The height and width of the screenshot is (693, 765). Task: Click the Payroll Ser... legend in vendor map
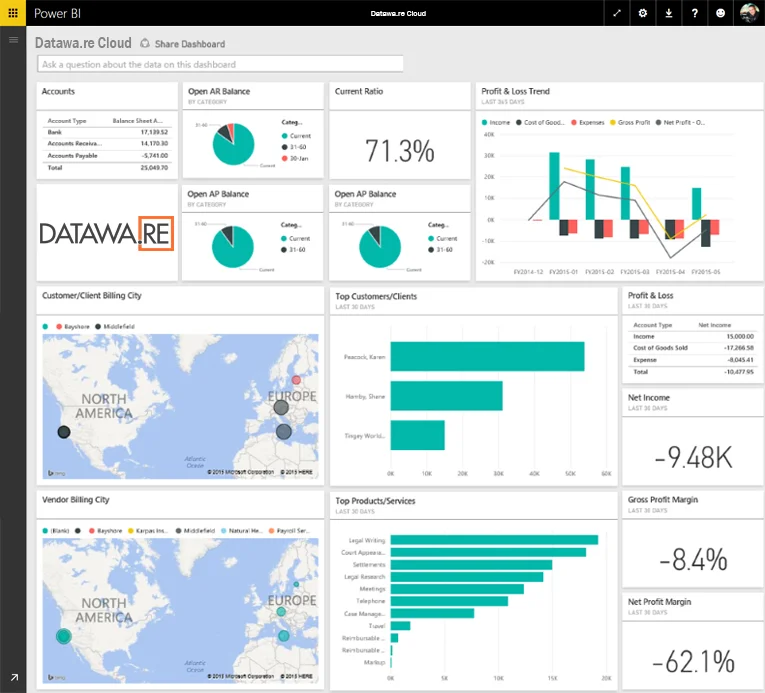coord(289,530)
